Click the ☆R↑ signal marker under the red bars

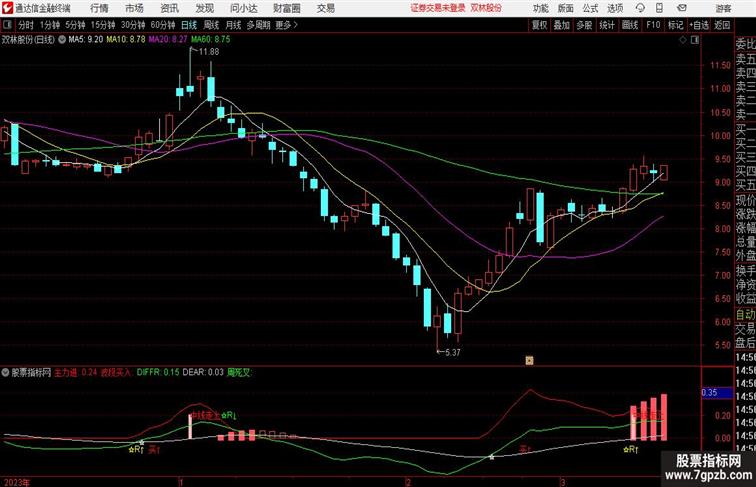(x=631, y=449)
